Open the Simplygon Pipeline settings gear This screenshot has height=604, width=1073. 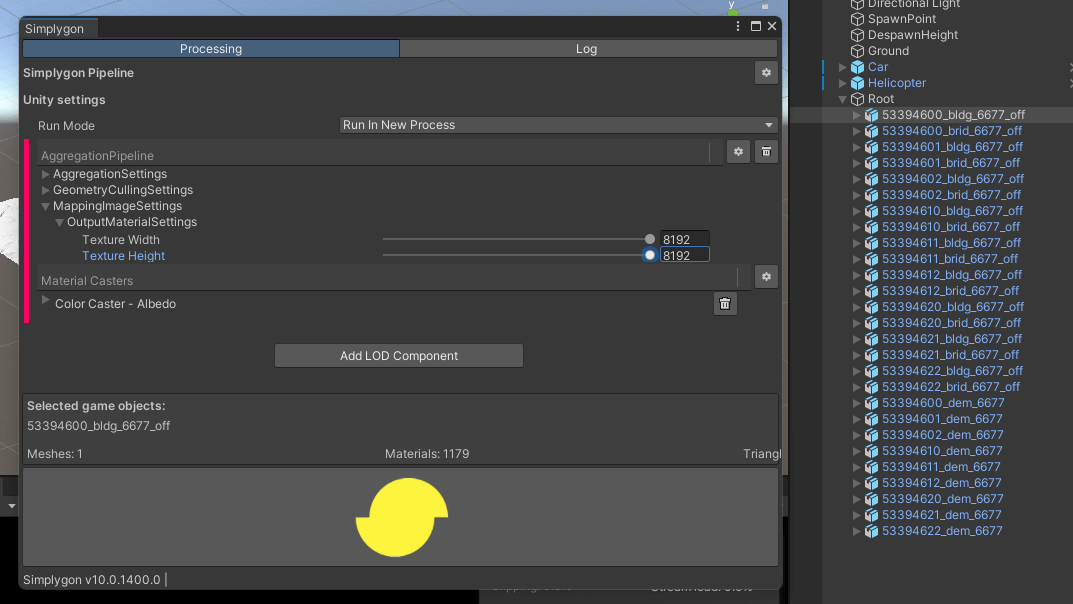tap(766, 73)
